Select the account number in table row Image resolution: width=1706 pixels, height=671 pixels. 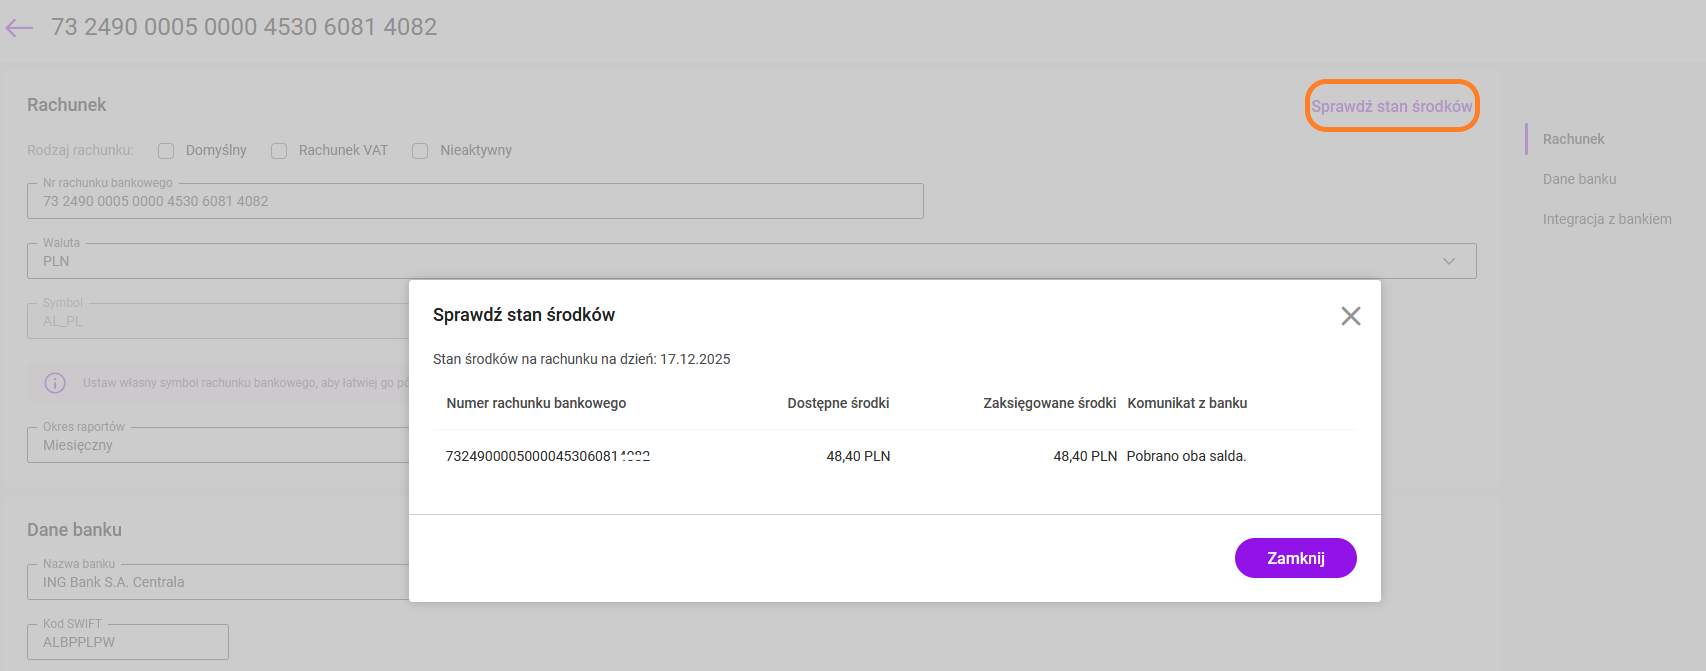tap(546, 456)
